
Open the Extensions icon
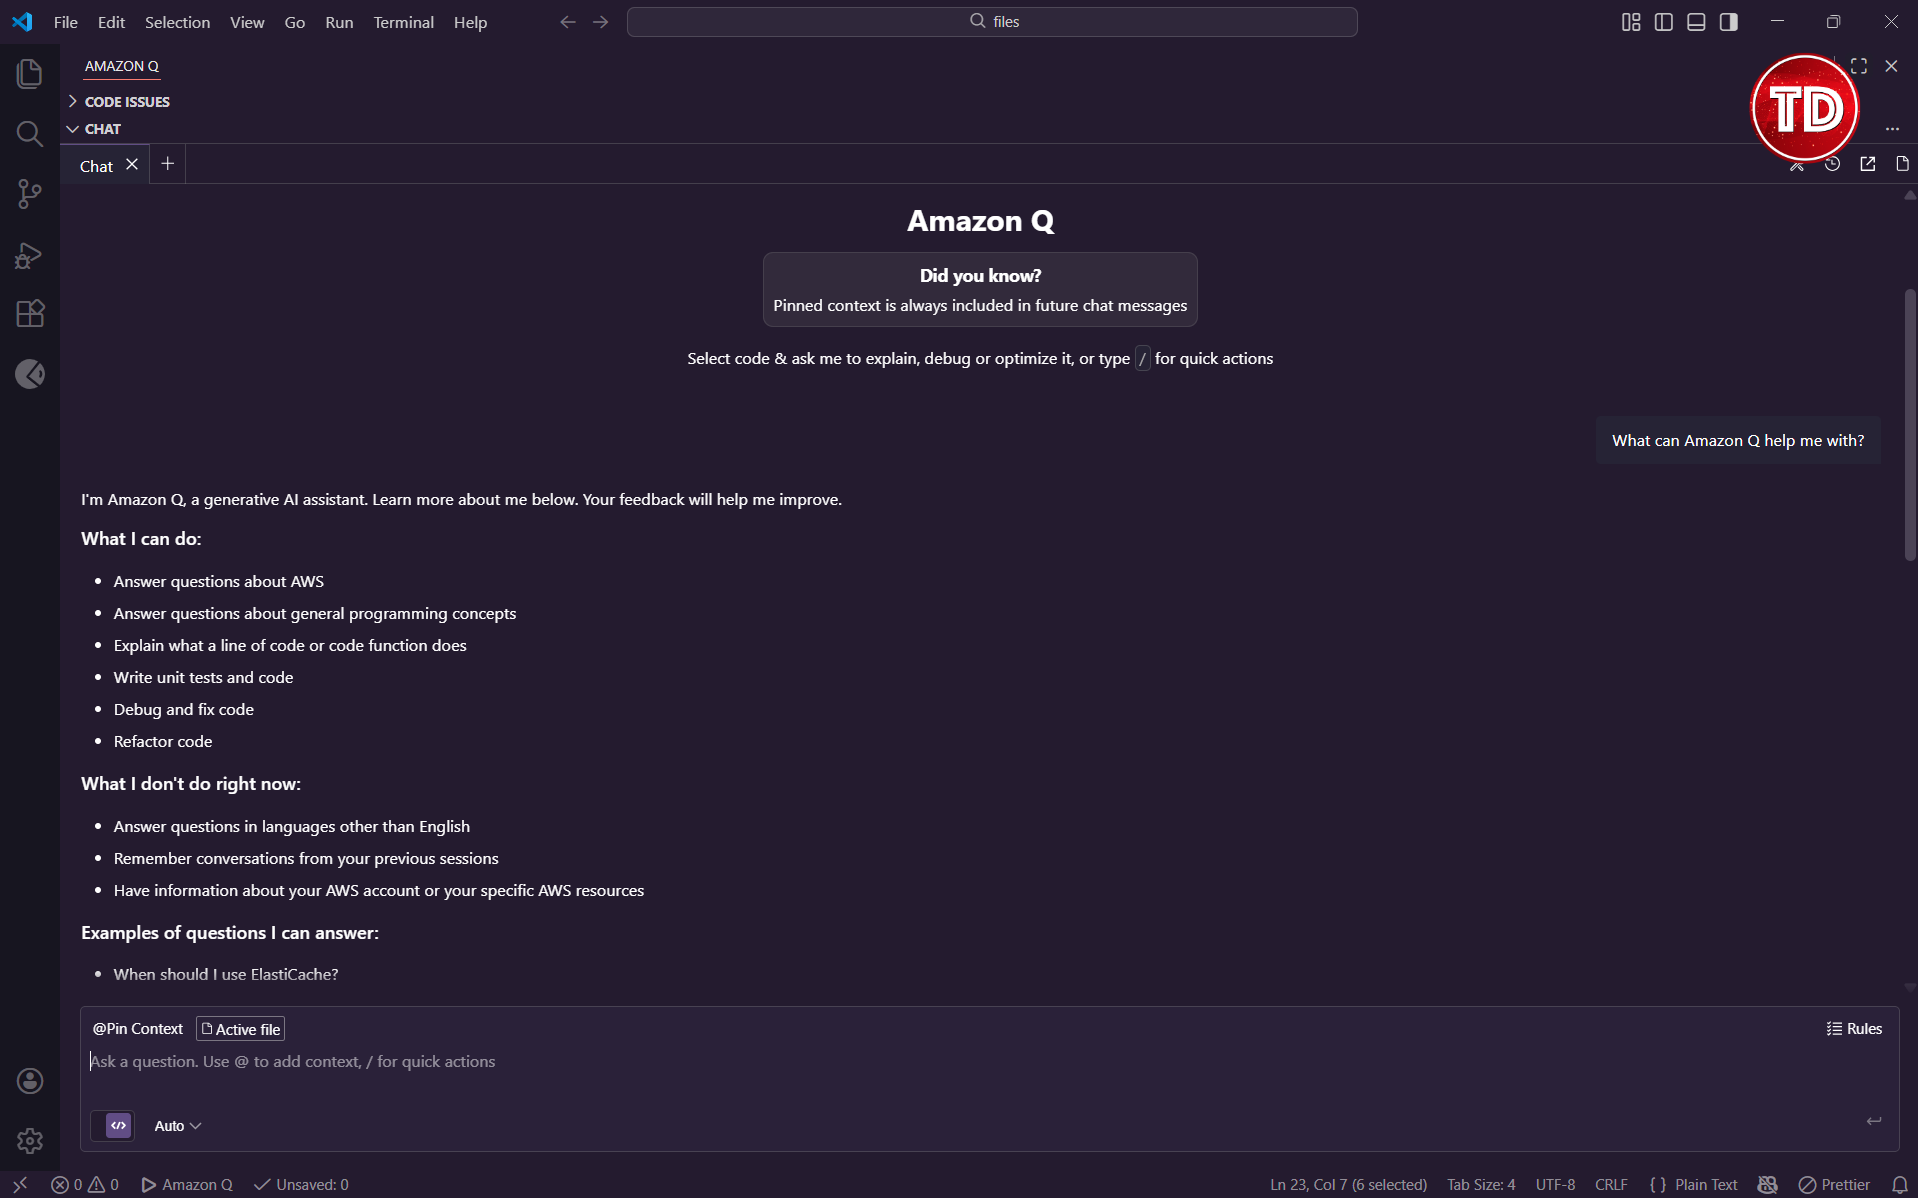point(29,313)
